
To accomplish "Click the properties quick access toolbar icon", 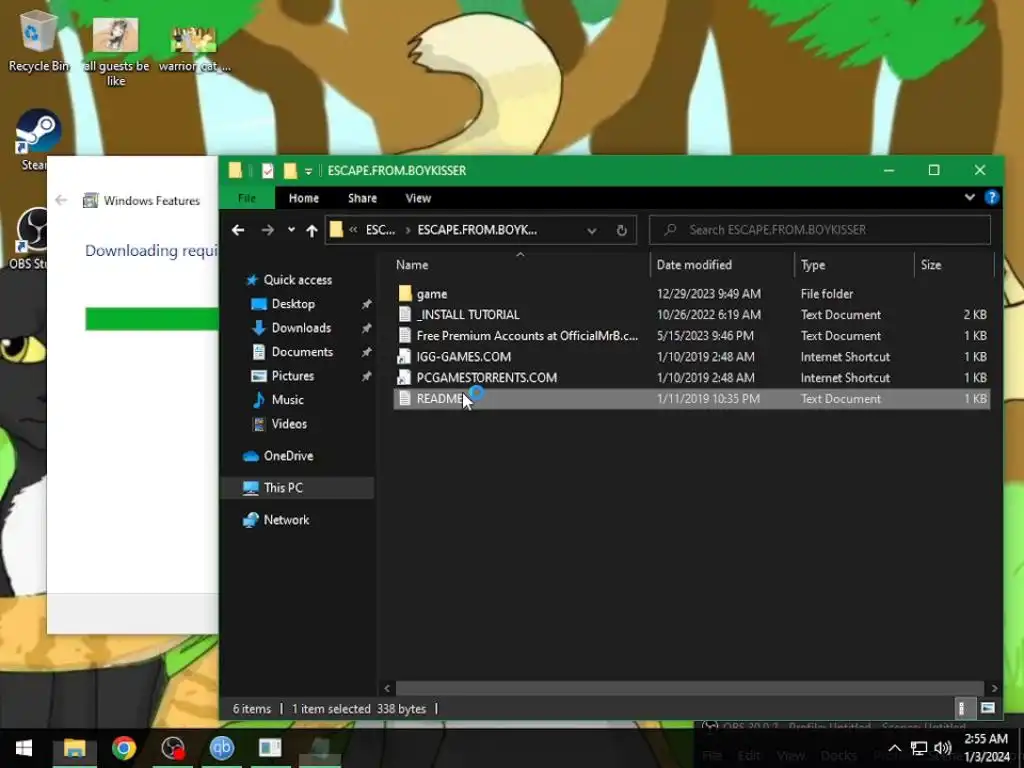I will coord(268,171).
